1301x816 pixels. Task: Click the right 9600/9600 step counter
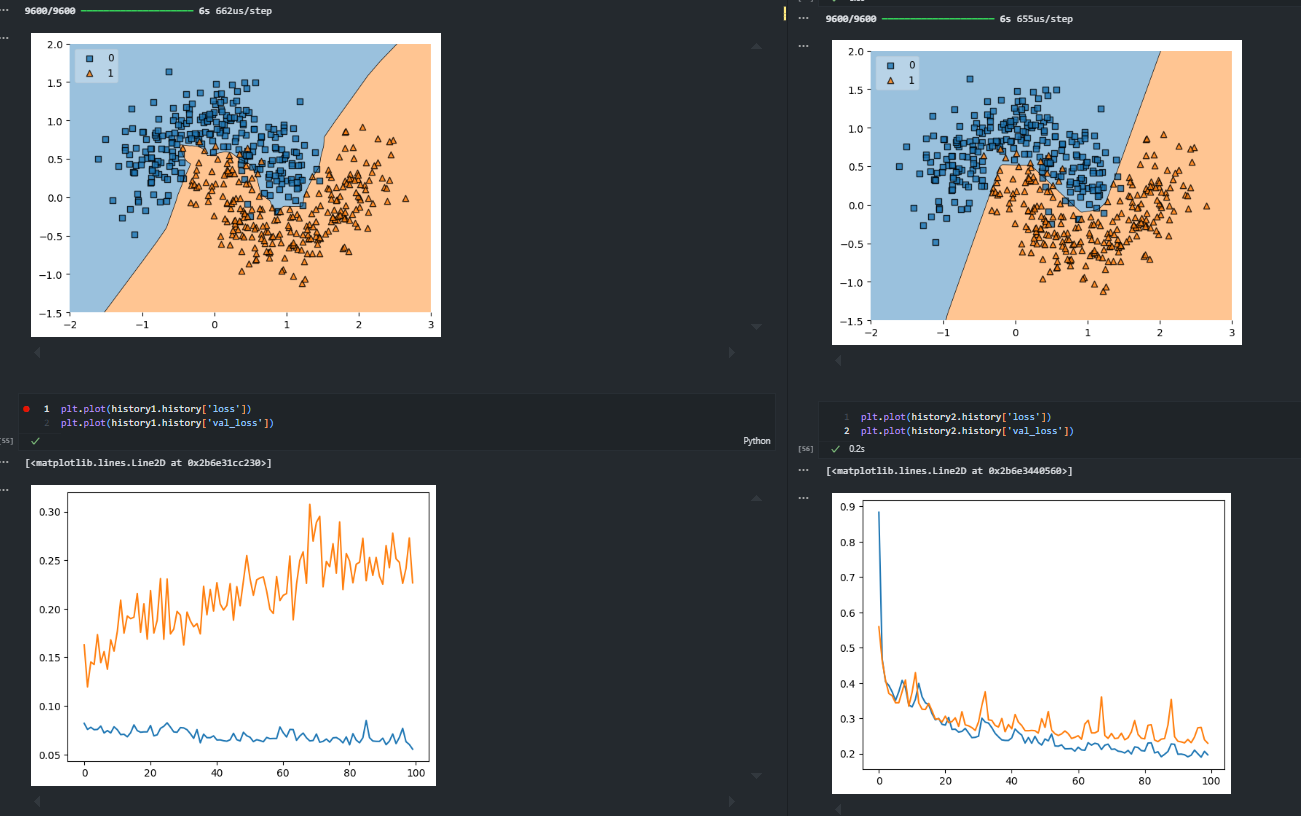click(851, 18)
